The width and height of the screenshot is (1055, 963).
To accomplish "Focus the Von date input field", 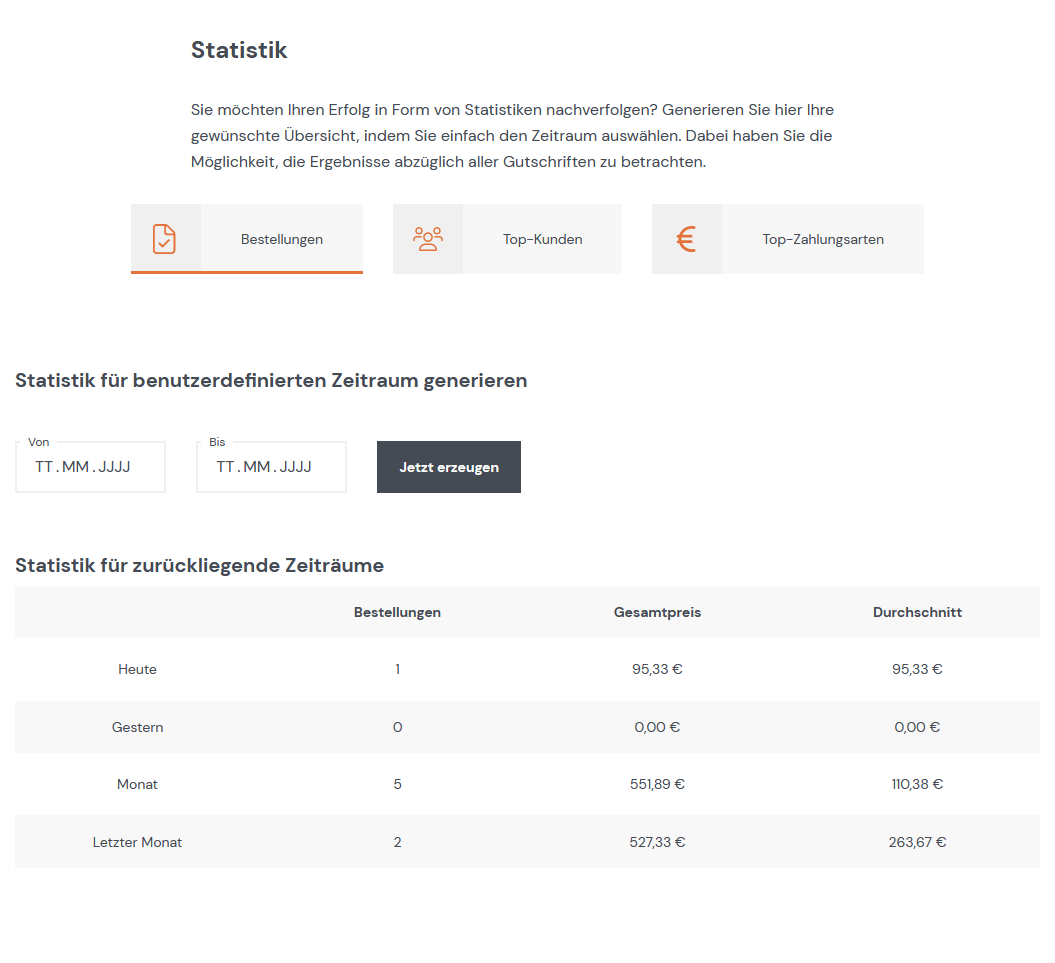I will pos(90,467).
